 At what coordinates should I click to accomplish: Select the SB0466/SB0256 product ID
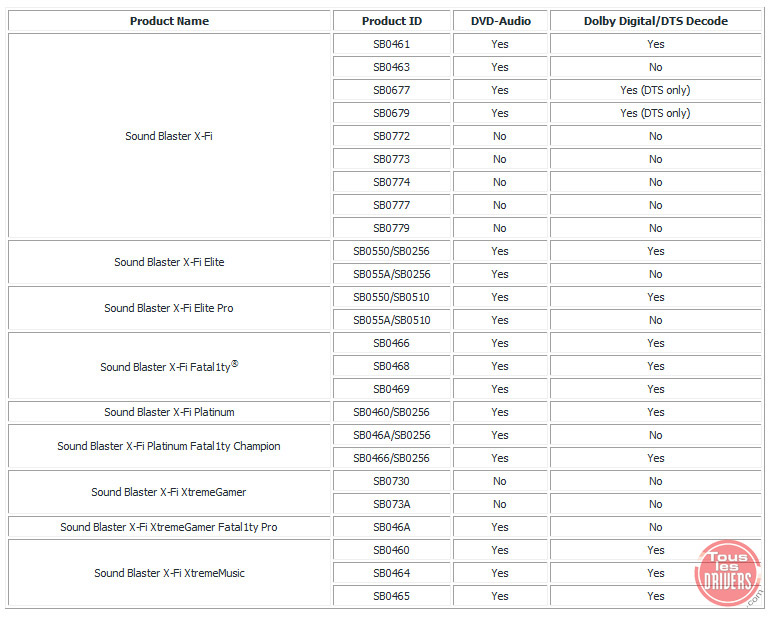391,458
